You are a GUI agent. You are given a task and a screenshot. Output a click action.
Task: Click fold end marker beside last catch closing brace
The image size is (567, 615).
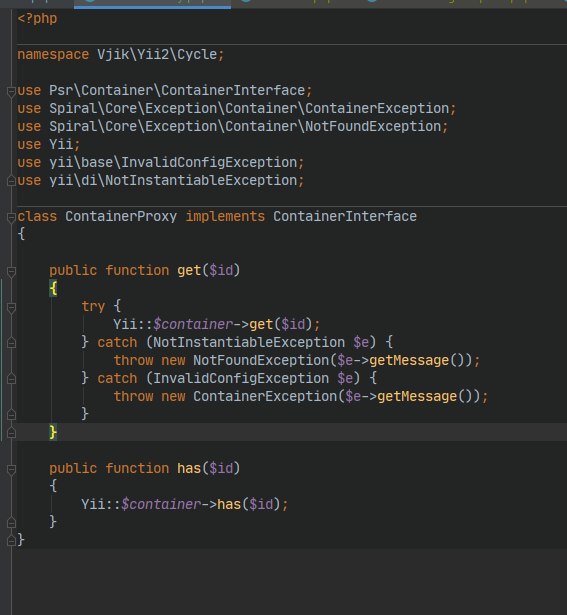[x=11, y=414]
